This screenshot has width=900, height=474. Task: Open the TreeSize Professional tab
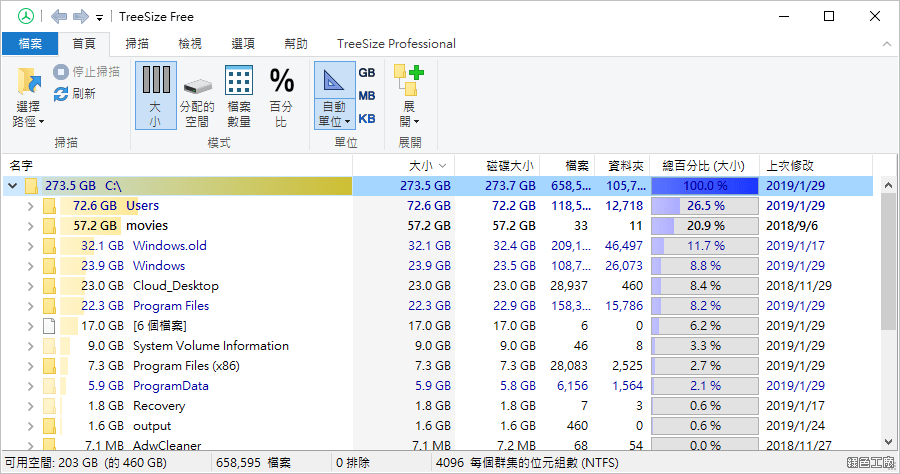point(396,44)
